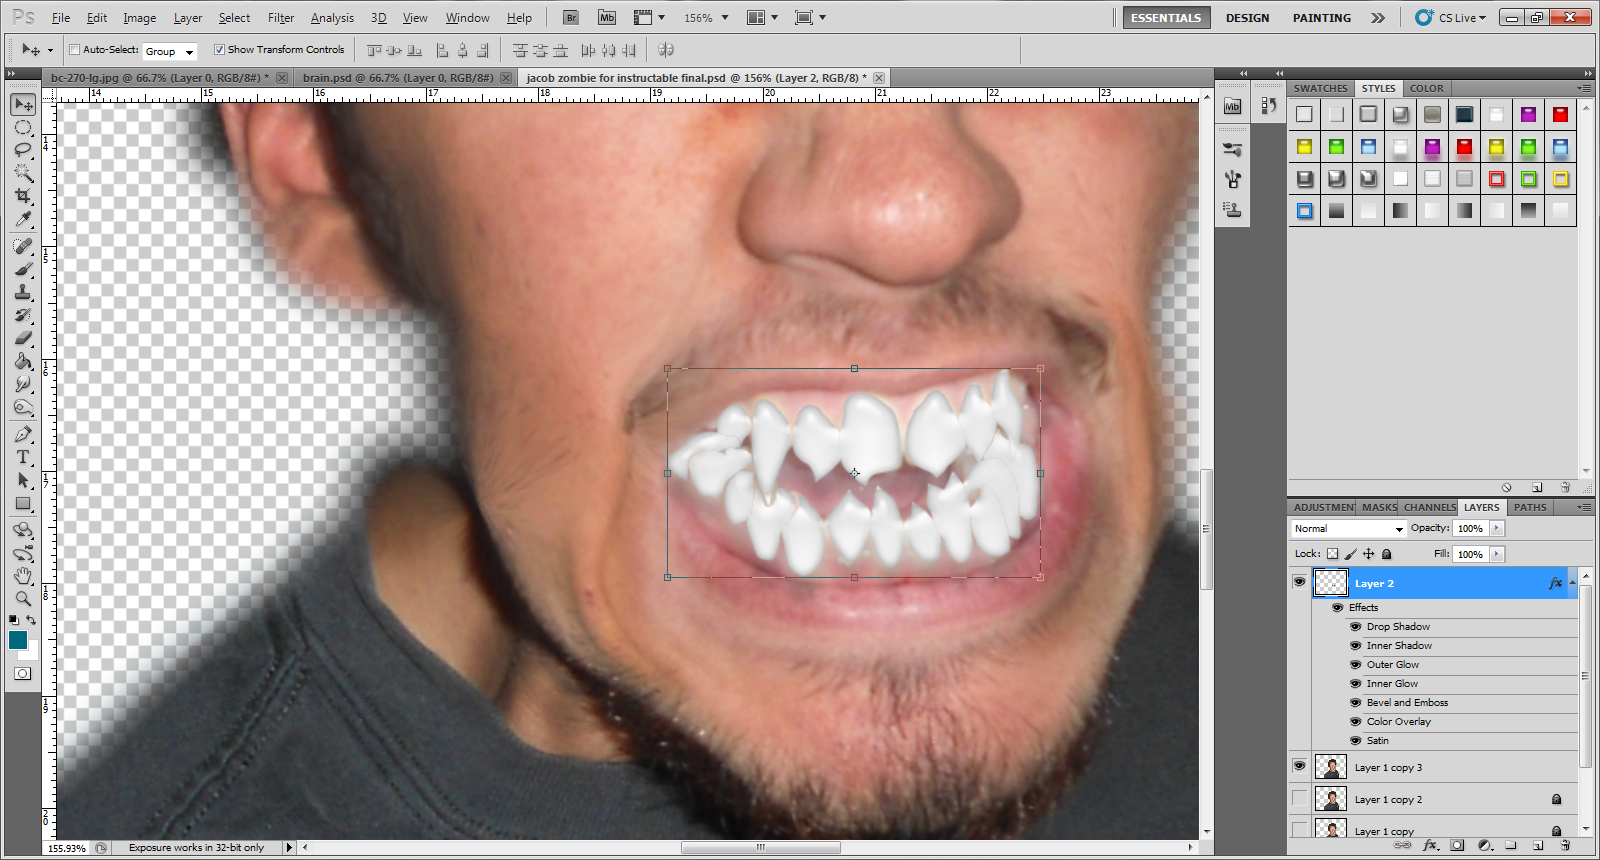Screen dimensions: 1600x860
Task: Select the Hand tool
Action: point(23,576)
